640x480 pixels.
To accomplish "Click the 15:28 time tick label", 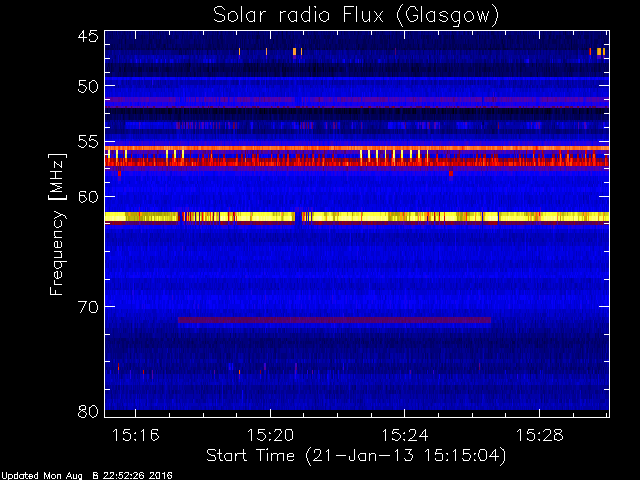I will [x=540, y=435].
